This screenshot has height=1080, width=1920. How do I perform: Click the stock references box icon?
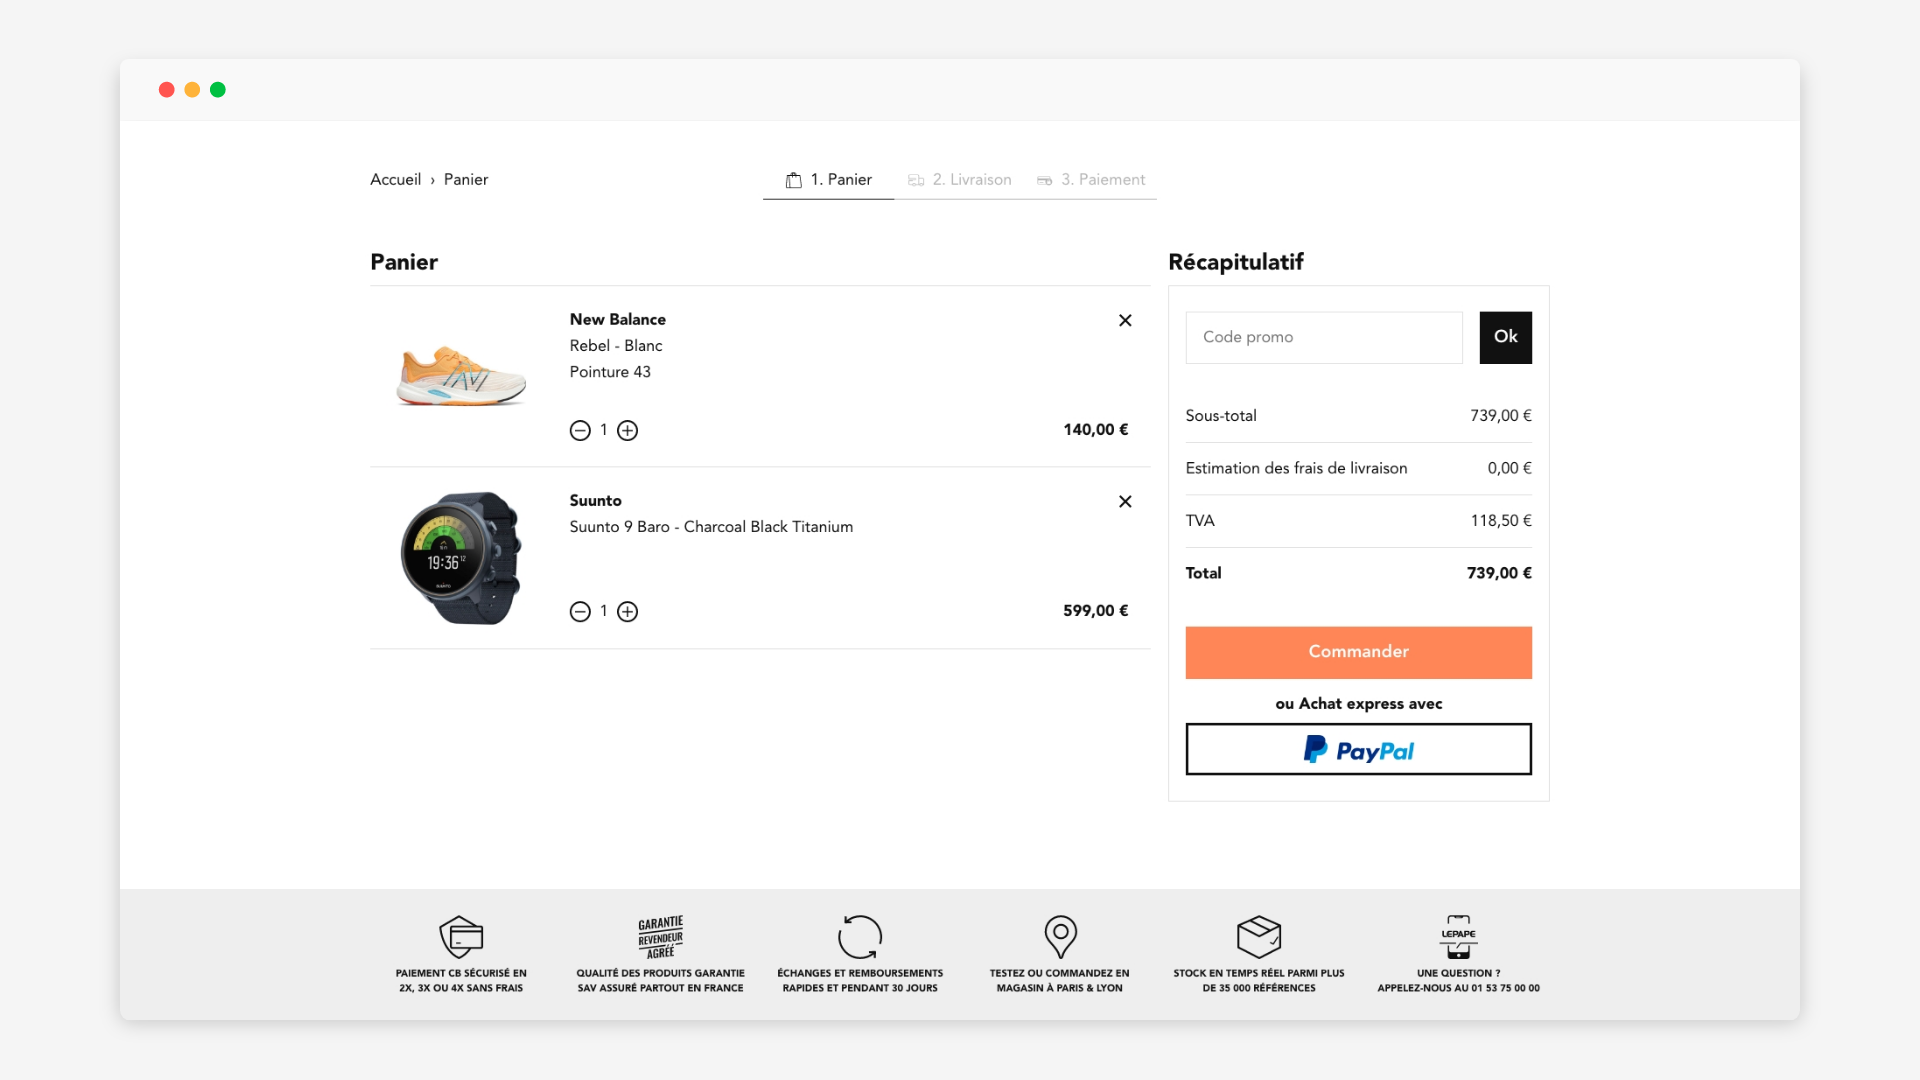tap(1259, 936)
